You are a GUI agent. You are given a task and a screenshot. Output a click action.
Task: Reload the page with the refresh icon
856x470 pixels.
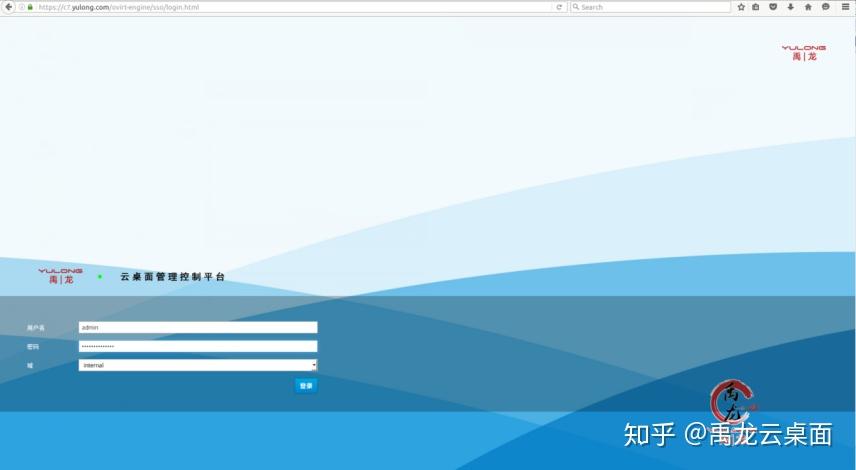(559, 7)
